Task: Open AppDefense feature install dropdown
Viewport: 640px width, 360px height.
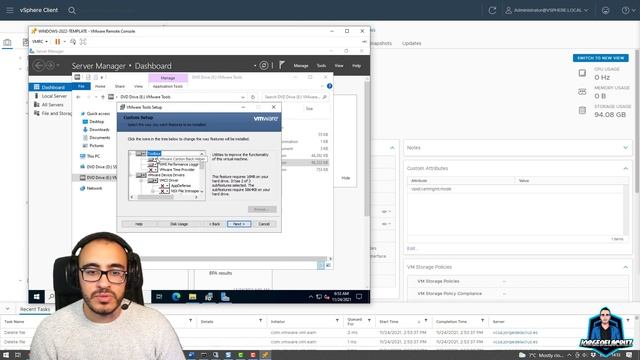Action: (x=164, y=186)
